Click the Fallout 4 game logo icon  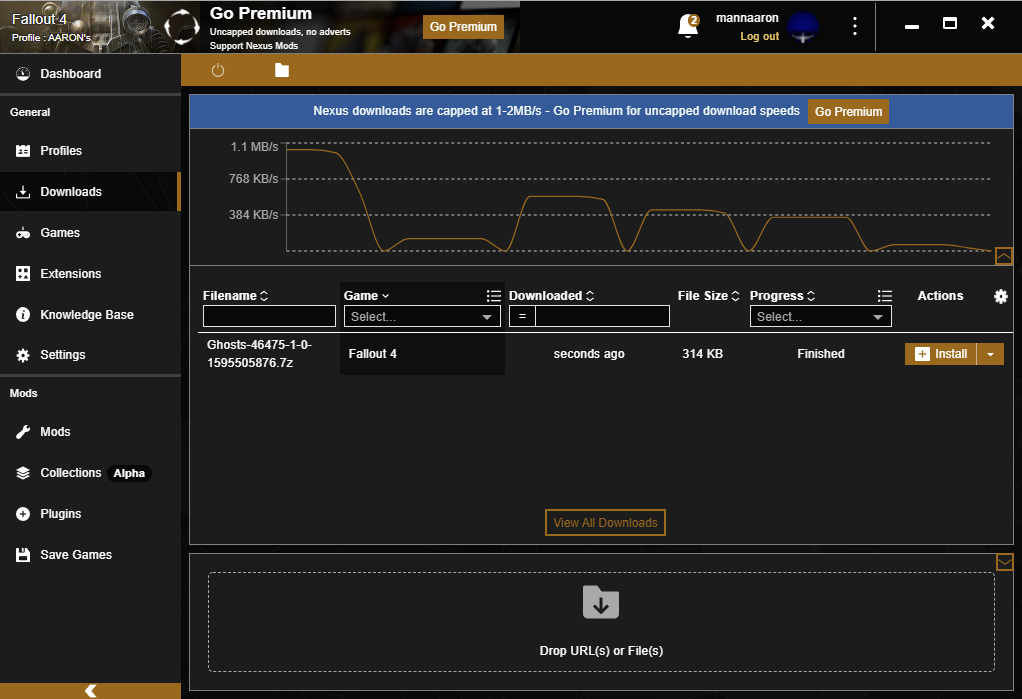pos(181,27)
